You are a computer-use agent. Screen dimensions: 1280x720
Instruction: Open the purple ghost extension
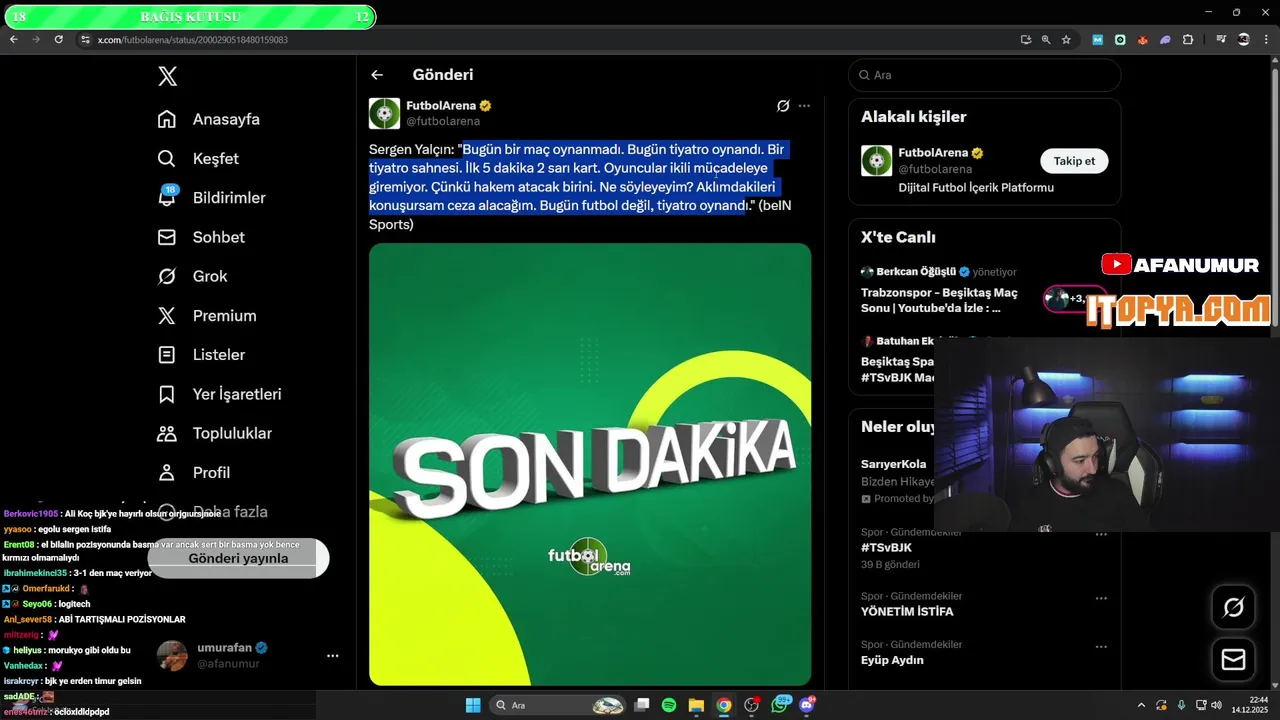(x=1165, y=40)
